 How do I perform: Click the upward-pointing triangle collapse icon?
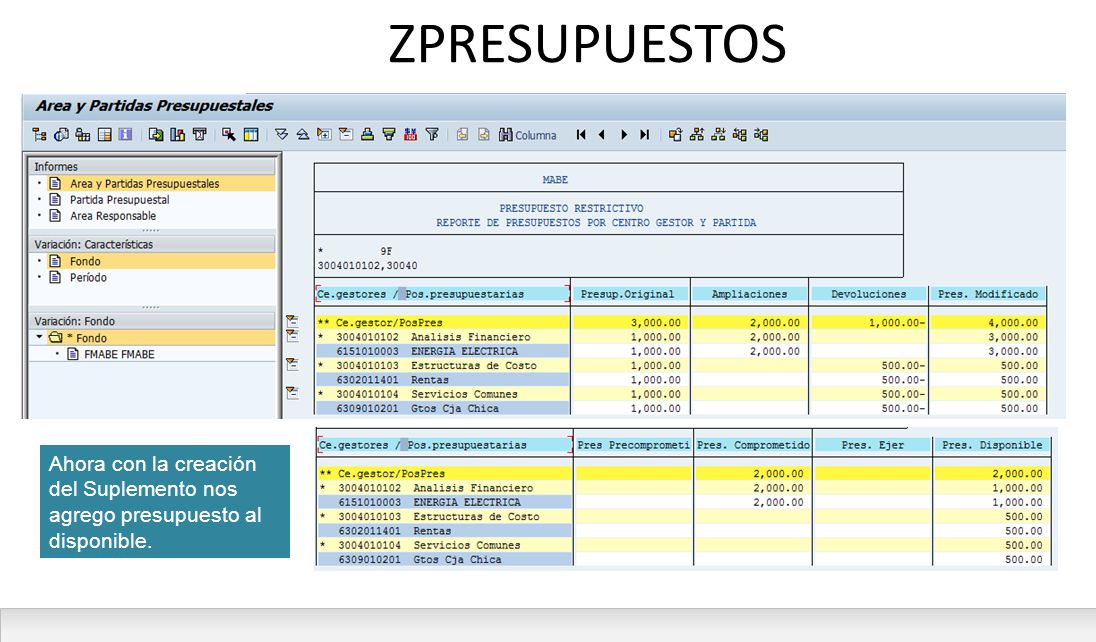pos(303,134)
